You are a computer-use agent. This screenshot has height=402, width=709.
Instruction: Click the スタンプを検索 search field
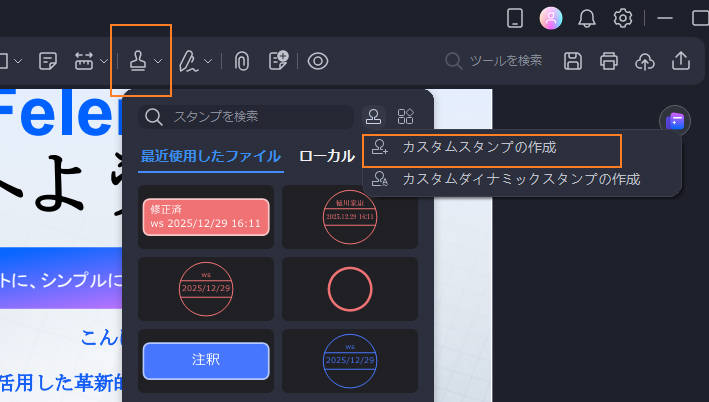pos(246,117)
